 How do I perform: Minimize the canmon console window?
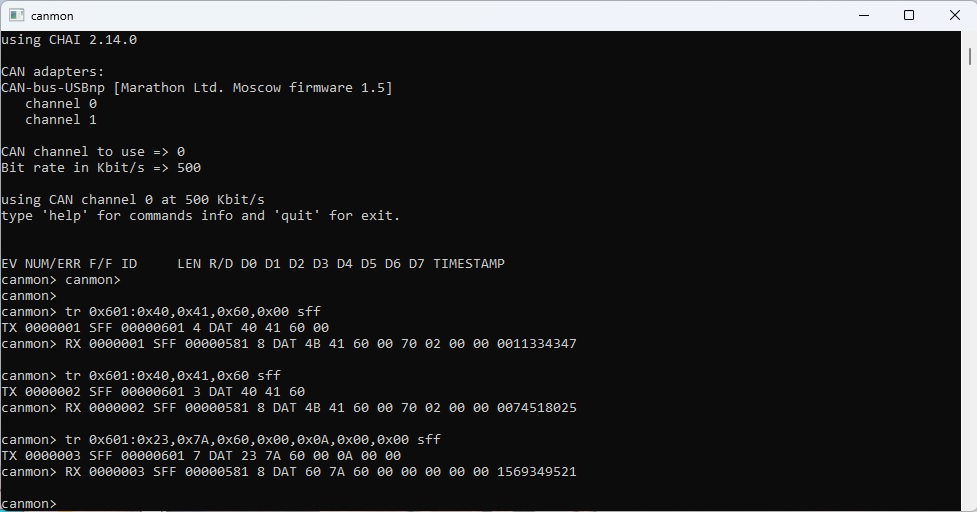click(x=864, y=16)
